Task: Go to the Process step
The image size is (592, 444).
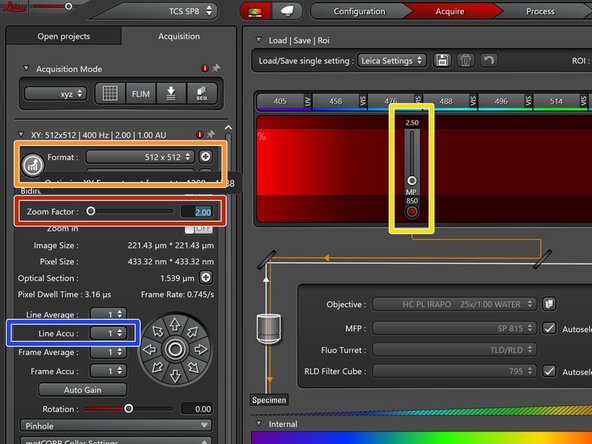Action: point(540,11)
